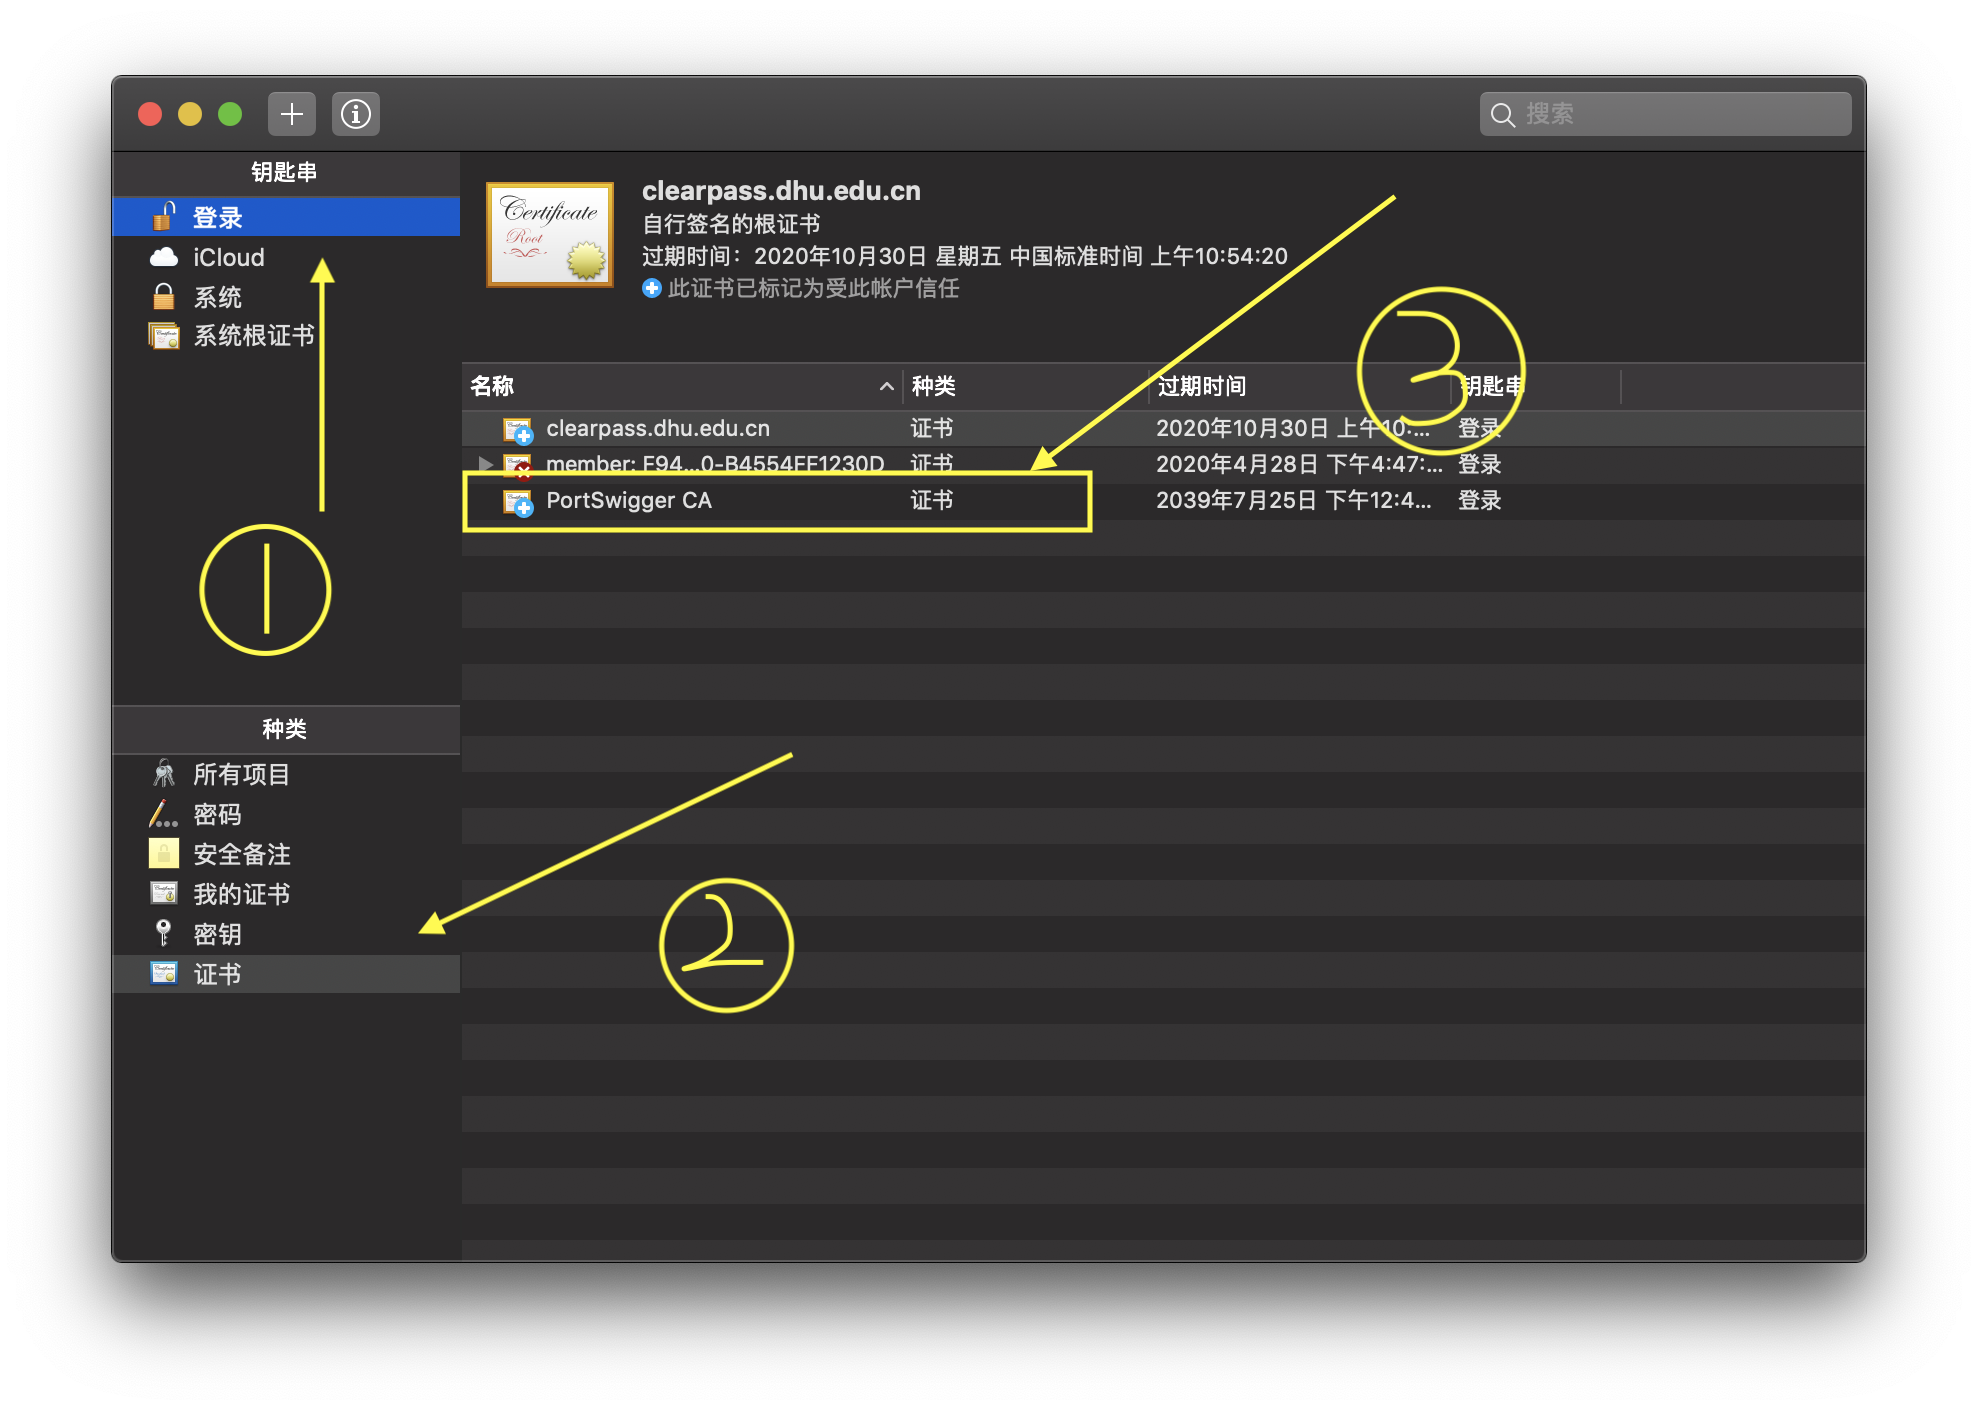
Task: Choose the 我的证书 category
Action: (x=240, y=894)
